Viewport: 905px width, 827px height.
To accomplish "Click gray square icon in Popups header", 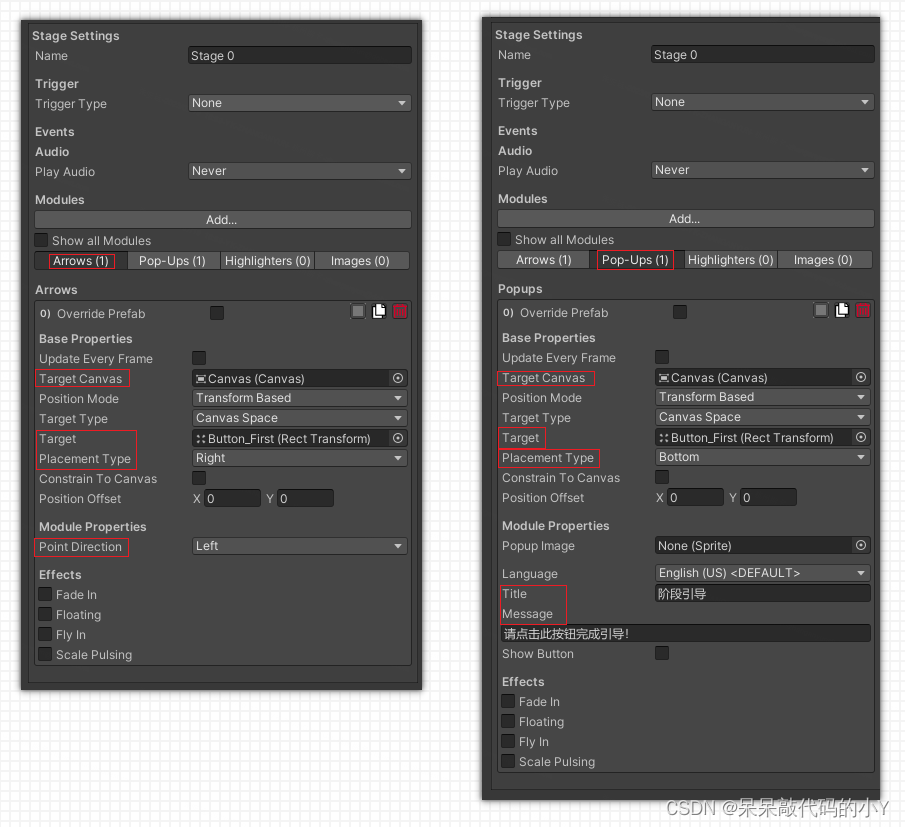I will pos(821,310).
